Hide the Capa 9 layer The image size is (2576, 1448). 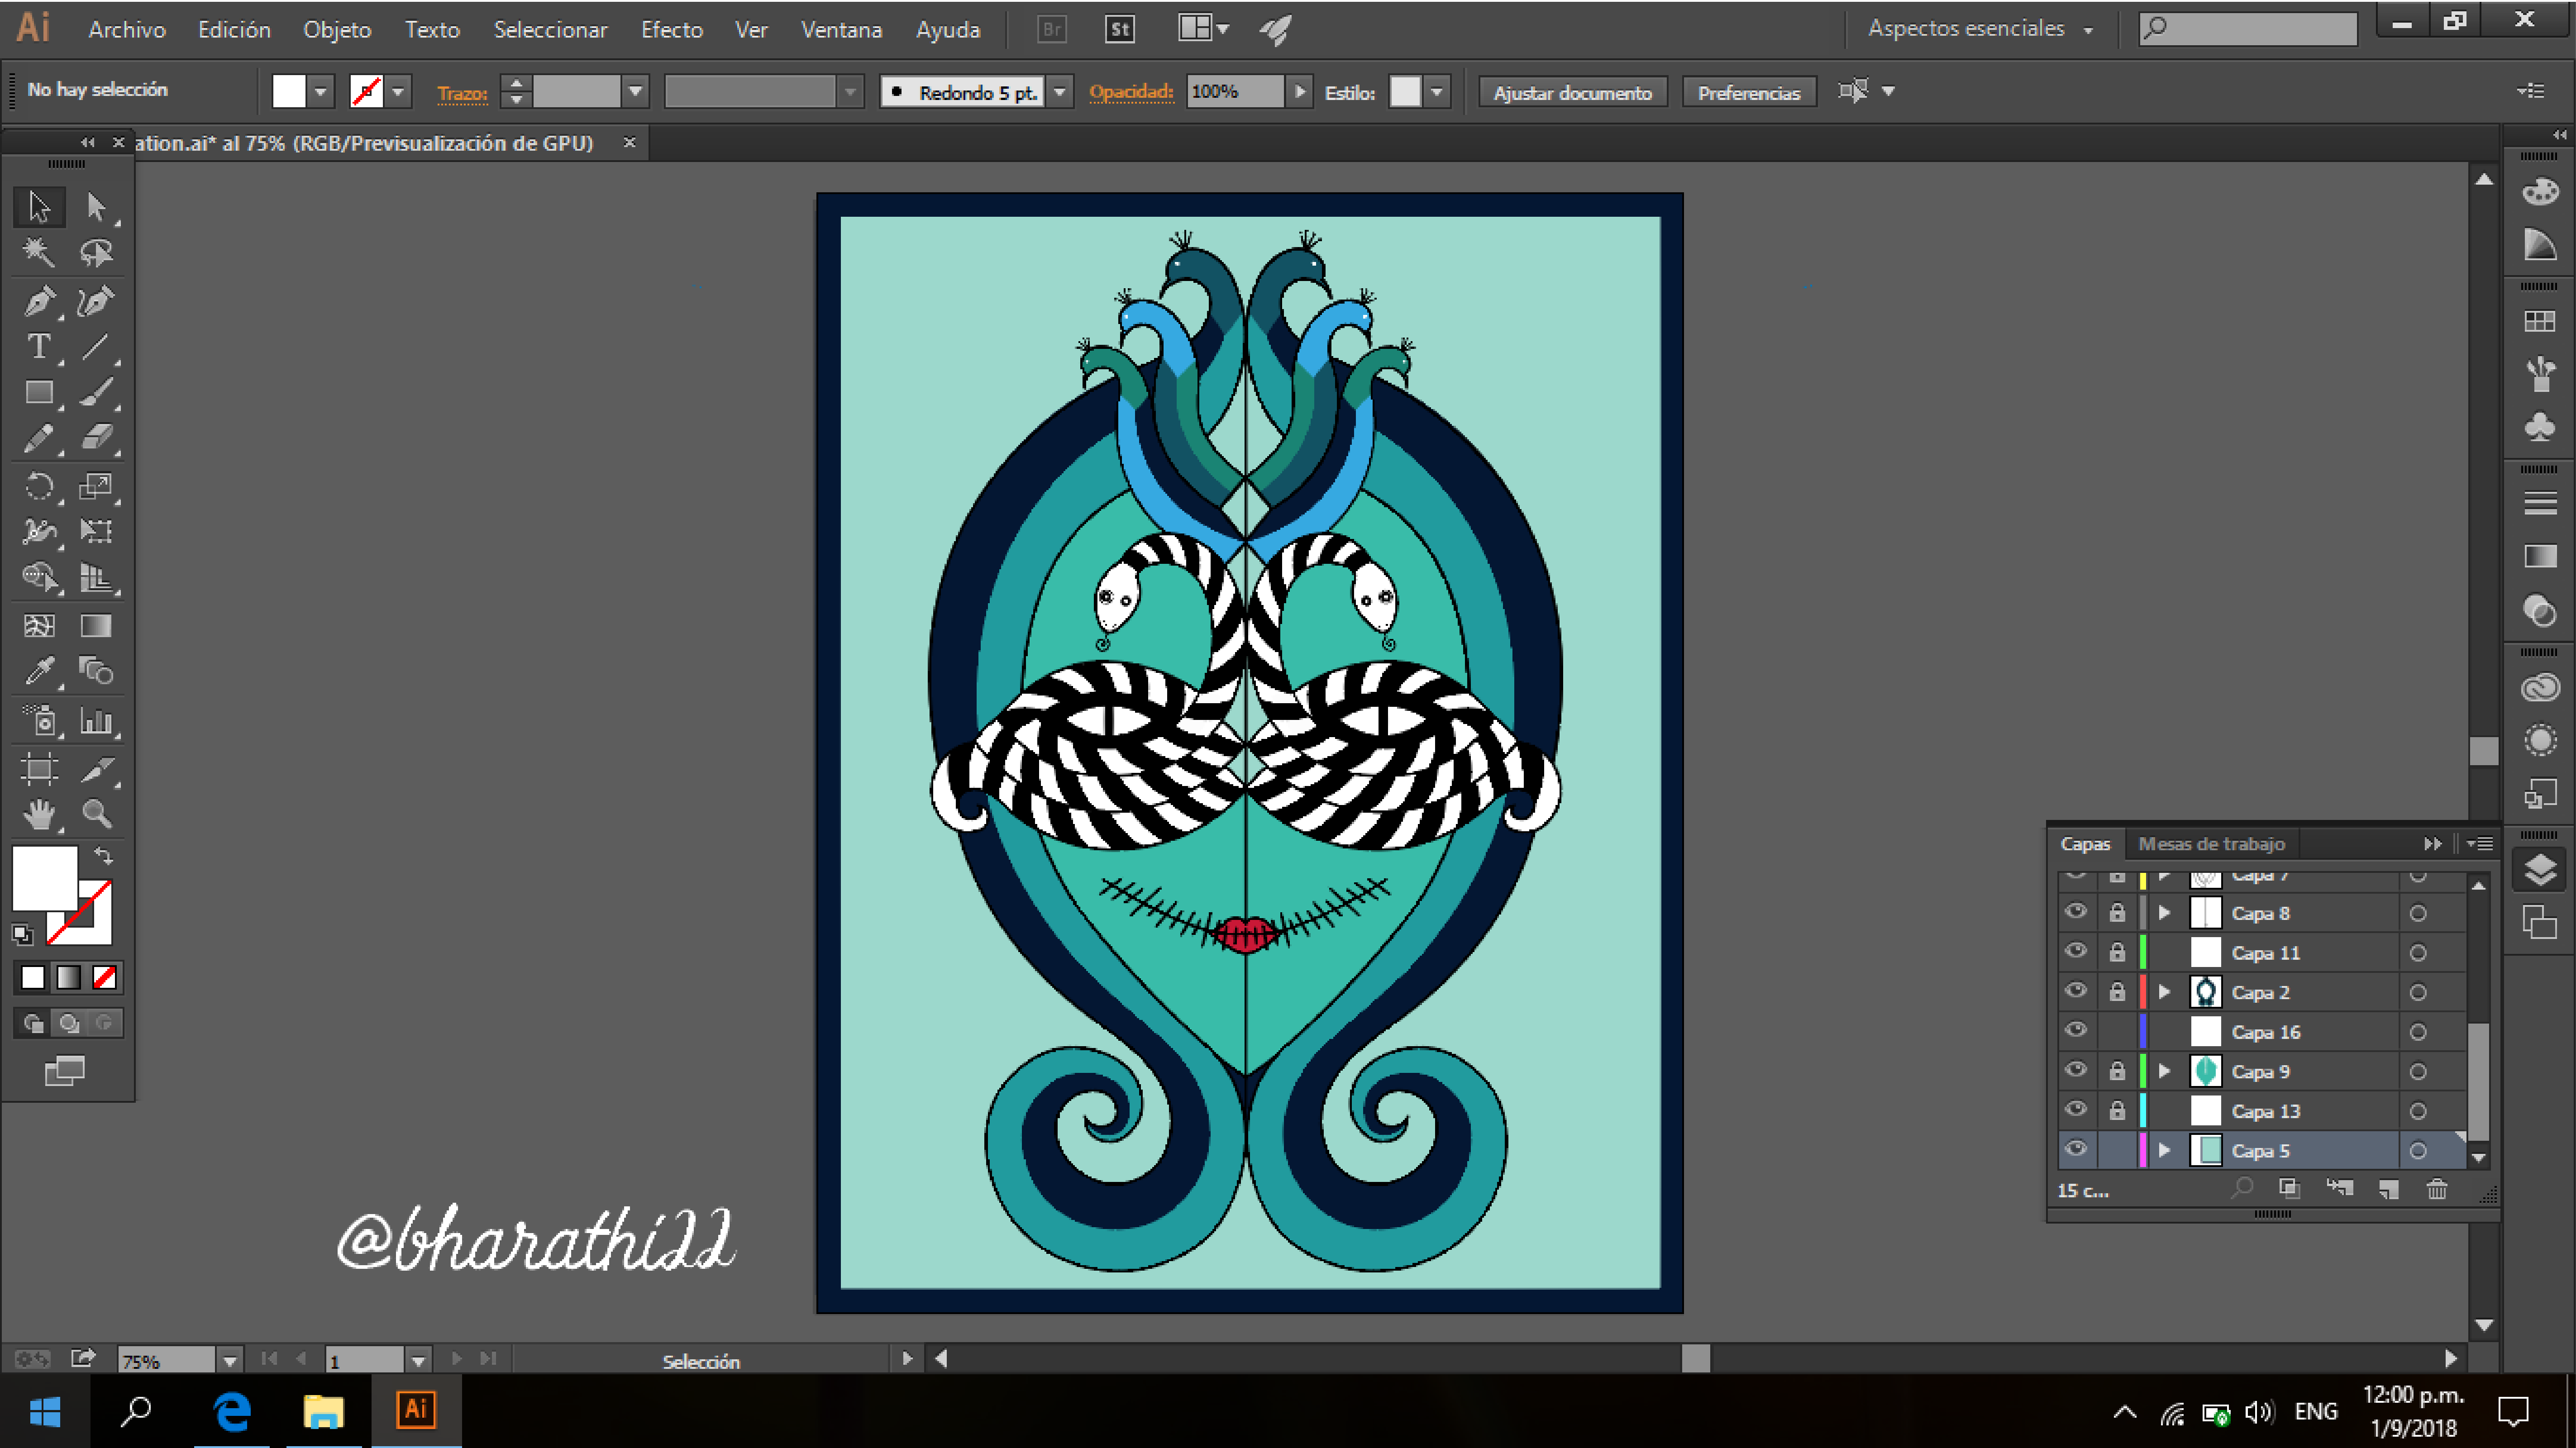[x=2076, y=1070]
